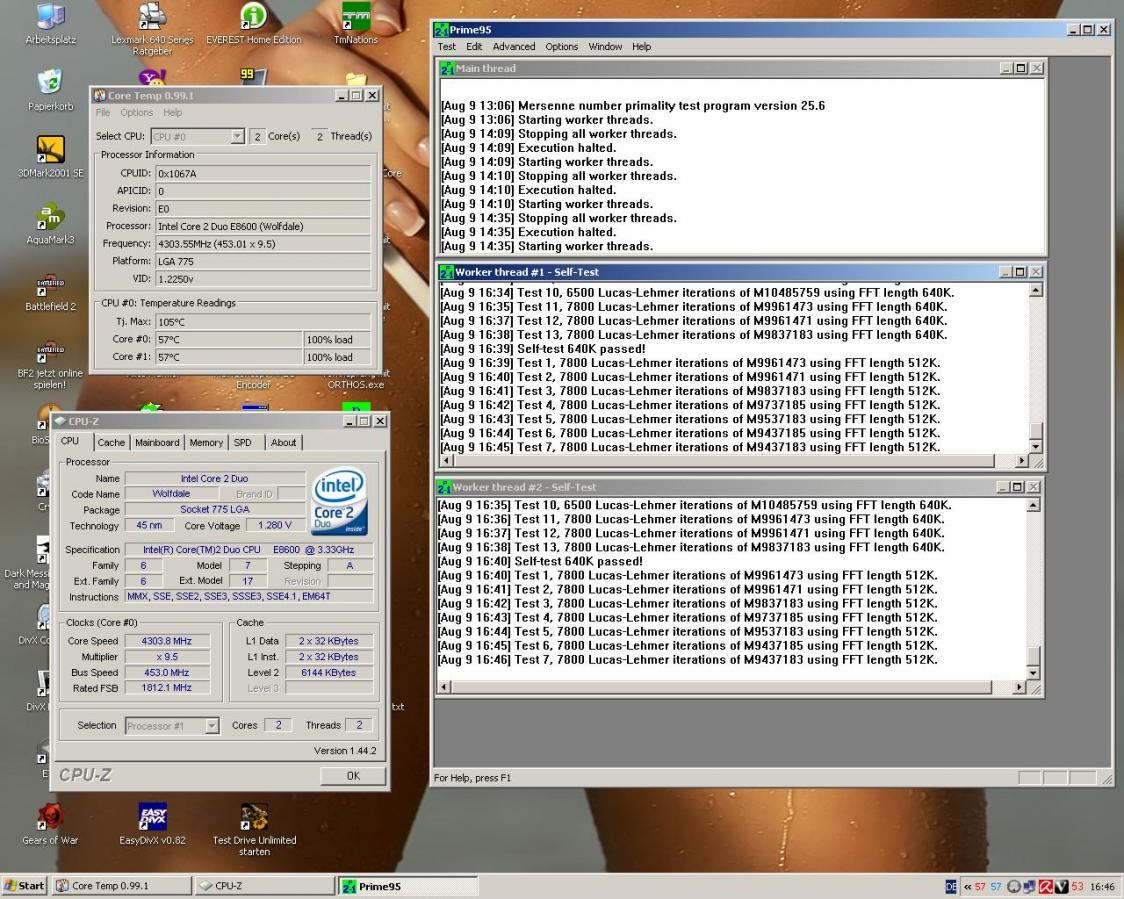Click the Frequency field 4303.55MHz
This screenshot has height=899, width=1124.
pos(263,244)
